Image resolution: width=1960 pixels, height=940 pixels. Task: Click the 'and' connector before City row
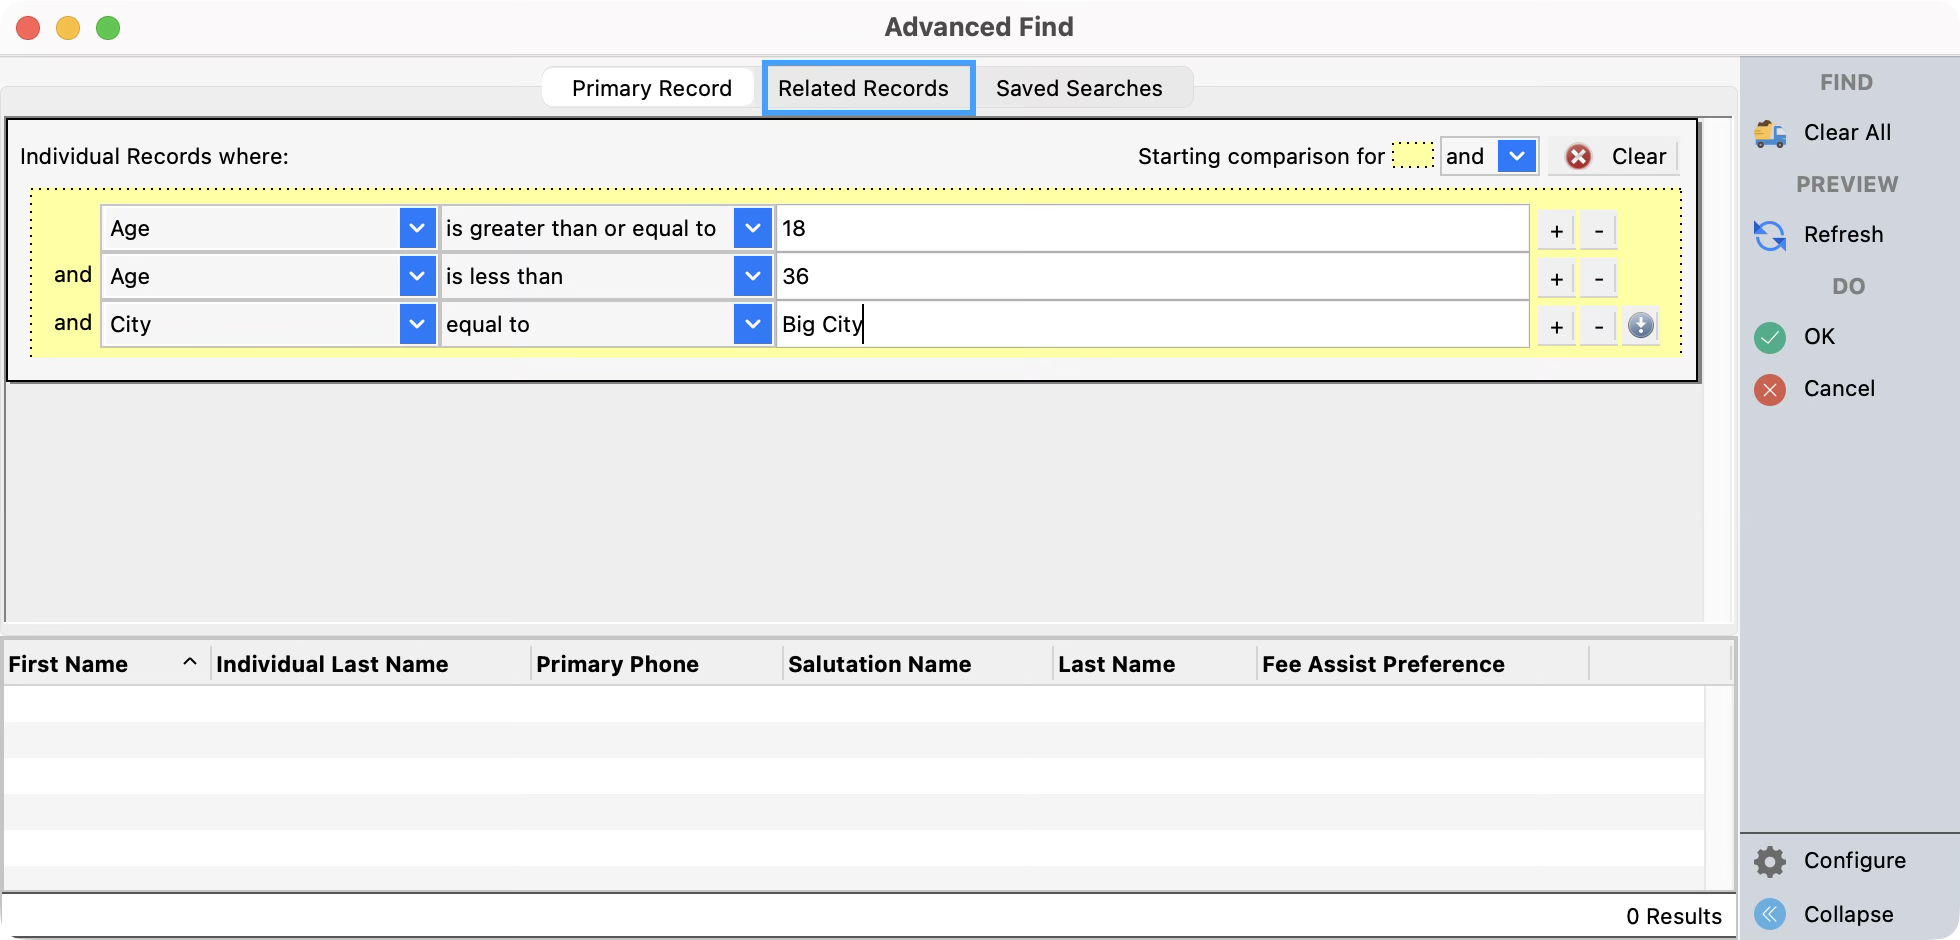(x=73, y=323)
